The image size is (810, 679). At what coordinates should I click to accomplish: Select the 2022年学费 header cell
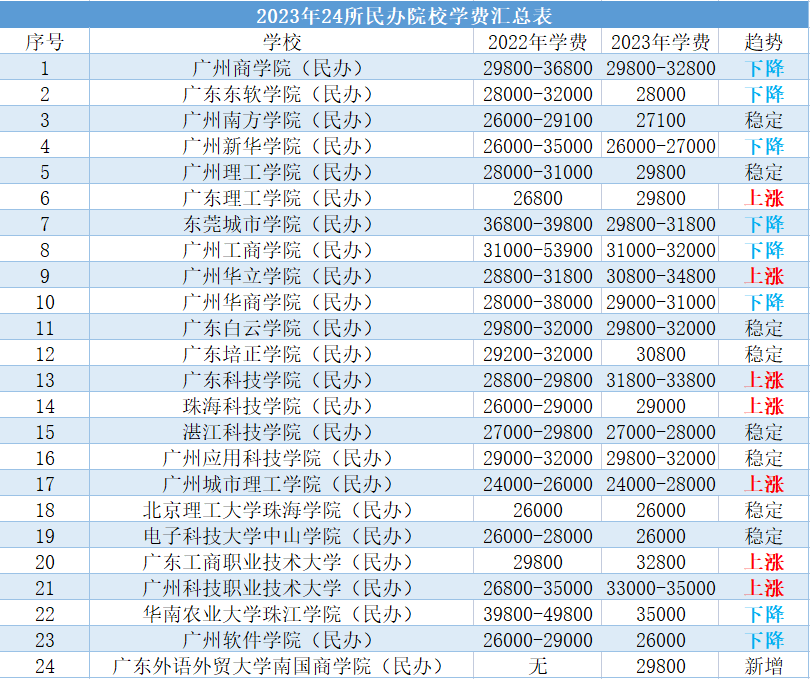[x=537, y=42]
